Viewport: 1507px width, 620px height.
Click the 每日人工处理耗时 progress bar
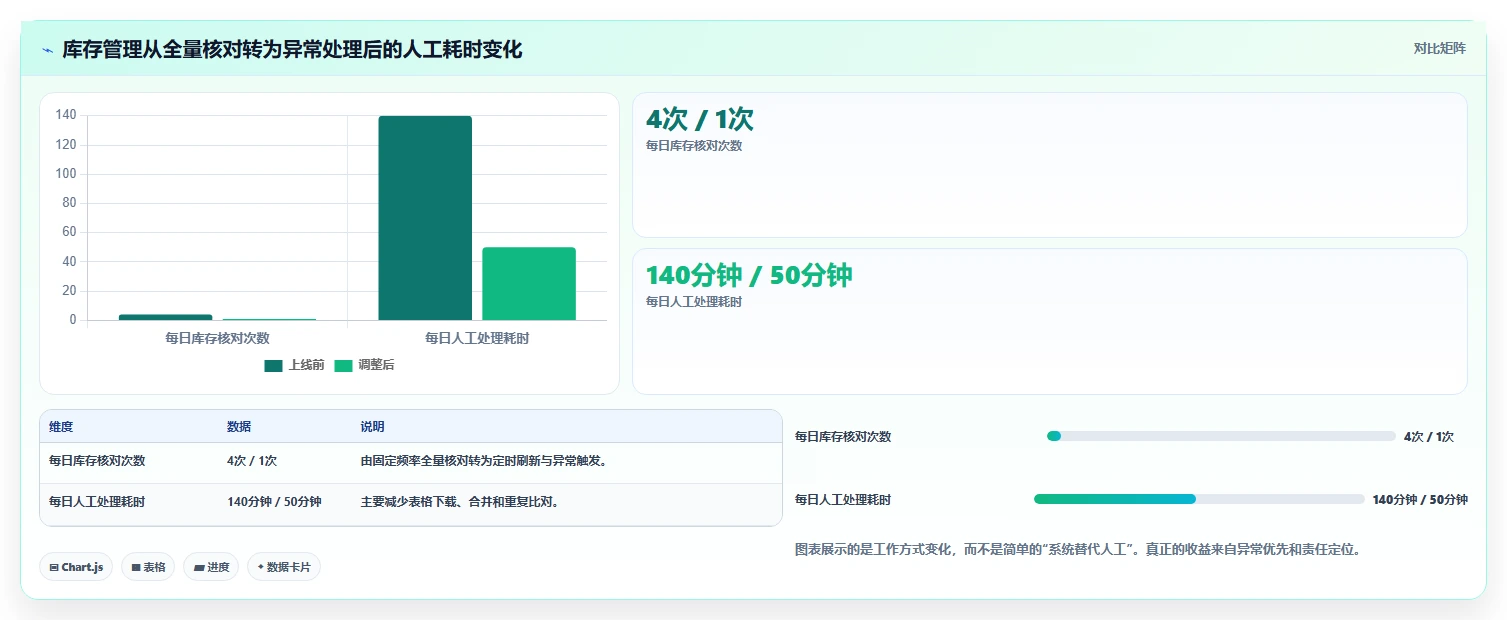click(1199, 499)
